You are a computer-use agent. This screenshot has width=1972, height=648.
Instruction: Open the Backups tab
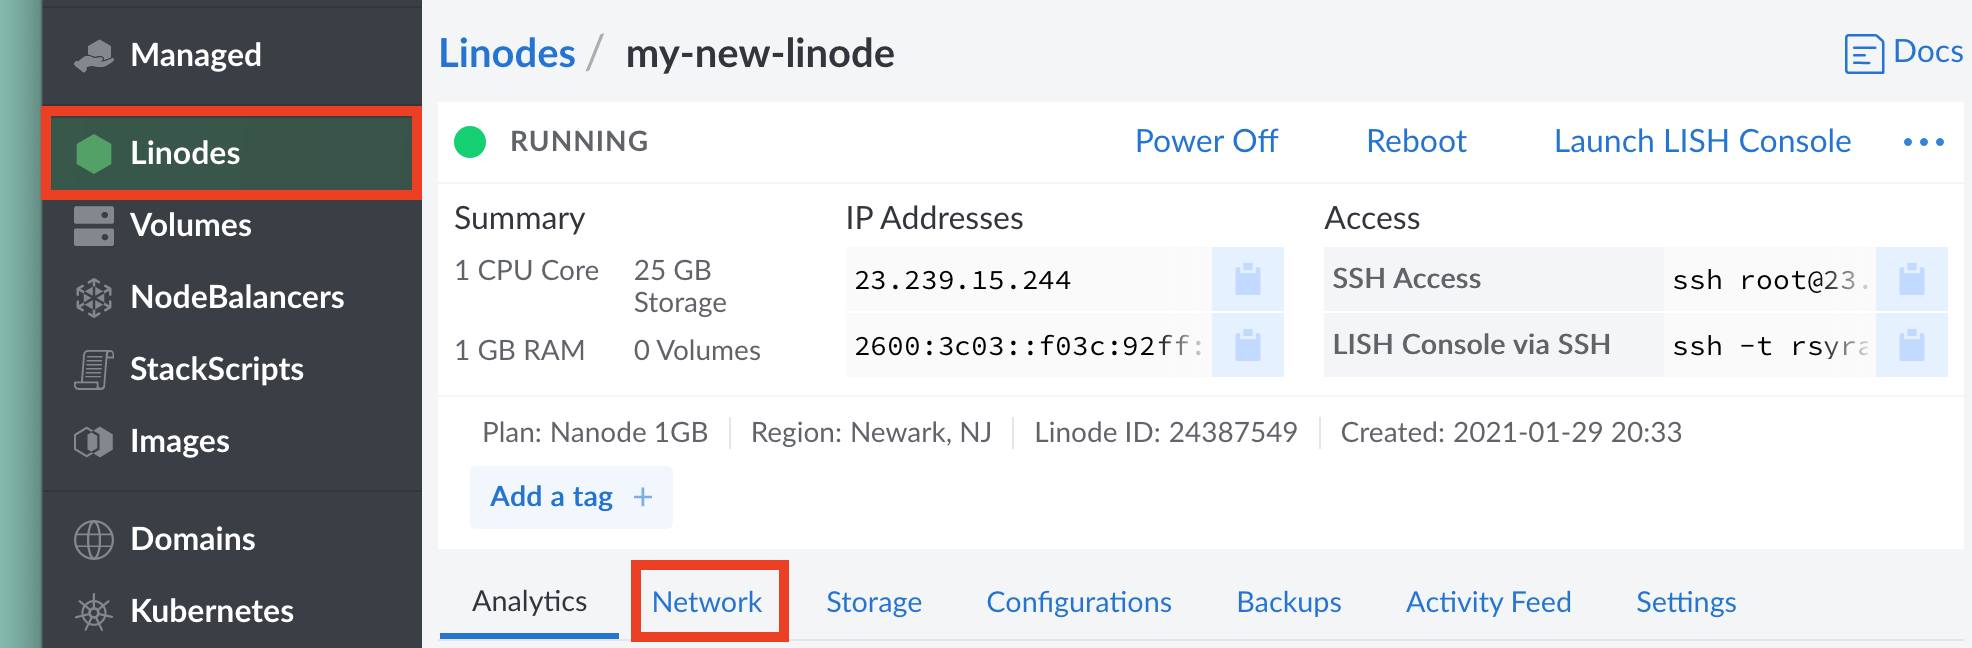click(x=1289, y=602)
